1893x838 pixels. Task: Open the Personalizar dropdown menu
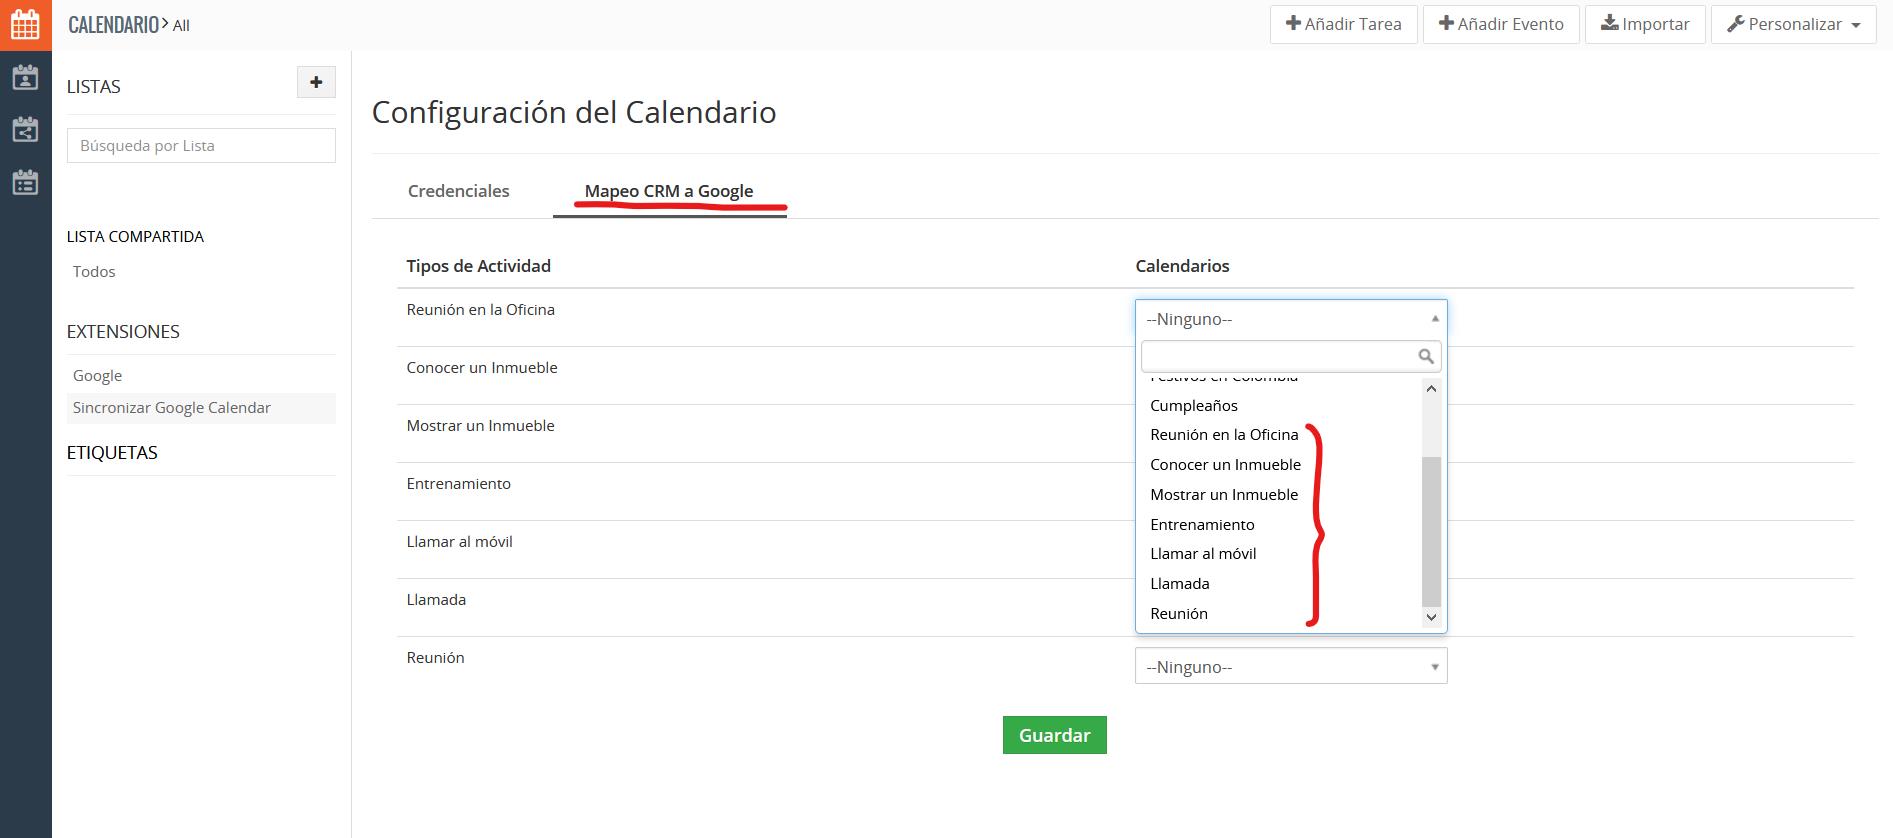[x=1793, y=24]
